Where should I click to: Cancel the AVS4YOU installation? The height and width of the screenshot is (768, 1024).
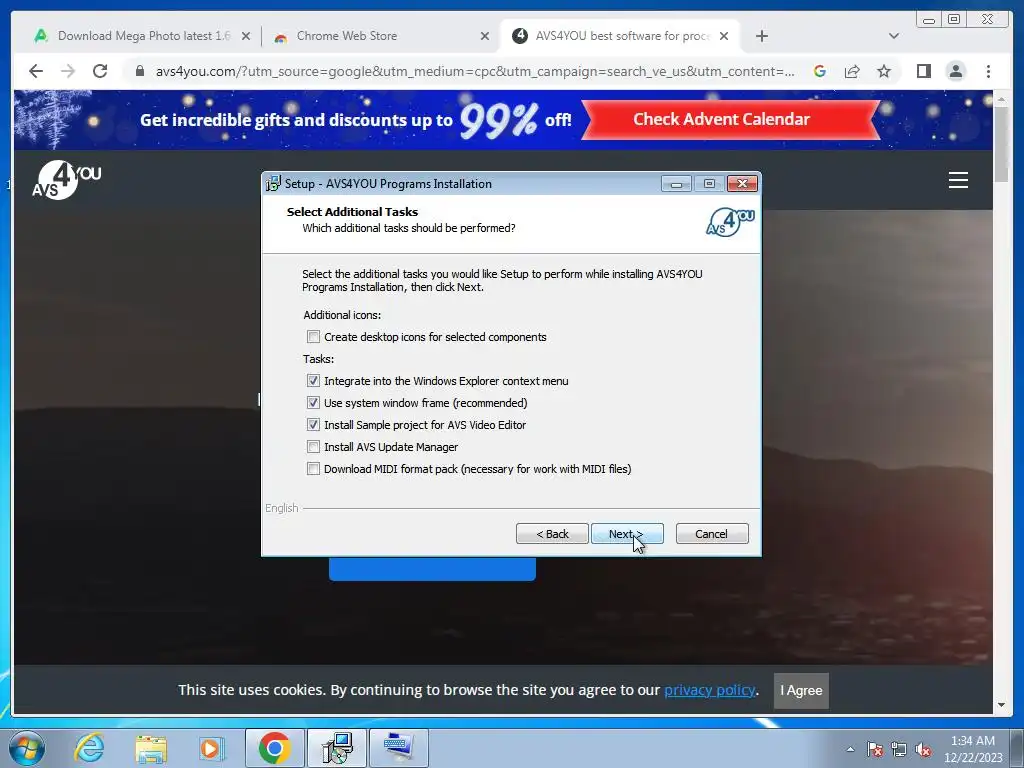point(712,534)
